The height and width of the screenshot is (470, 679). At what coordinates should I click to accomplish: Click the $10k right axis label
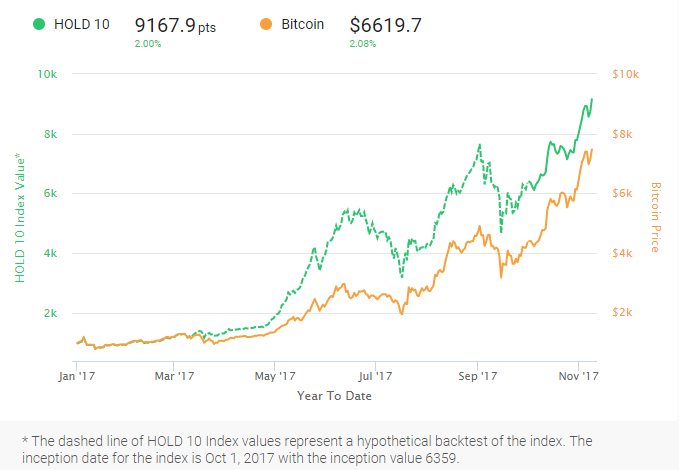[625, 74]
